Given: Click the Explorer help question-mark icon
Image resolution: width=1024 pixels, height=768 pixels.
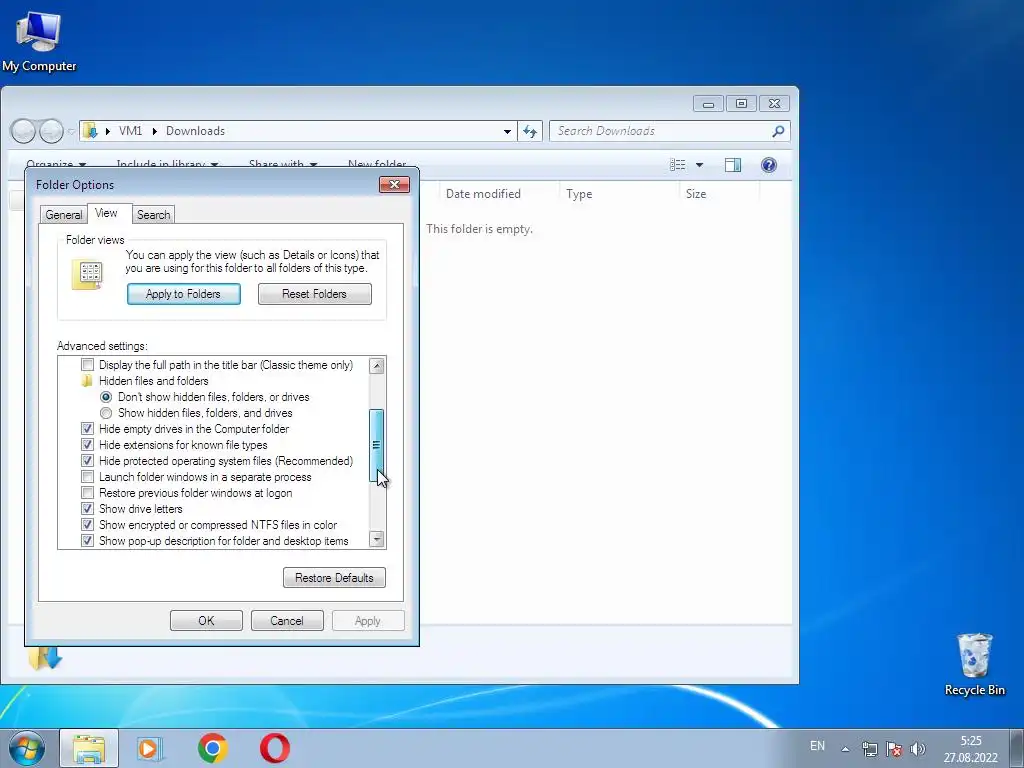Looking at the screenshot, I should point(769,165).
